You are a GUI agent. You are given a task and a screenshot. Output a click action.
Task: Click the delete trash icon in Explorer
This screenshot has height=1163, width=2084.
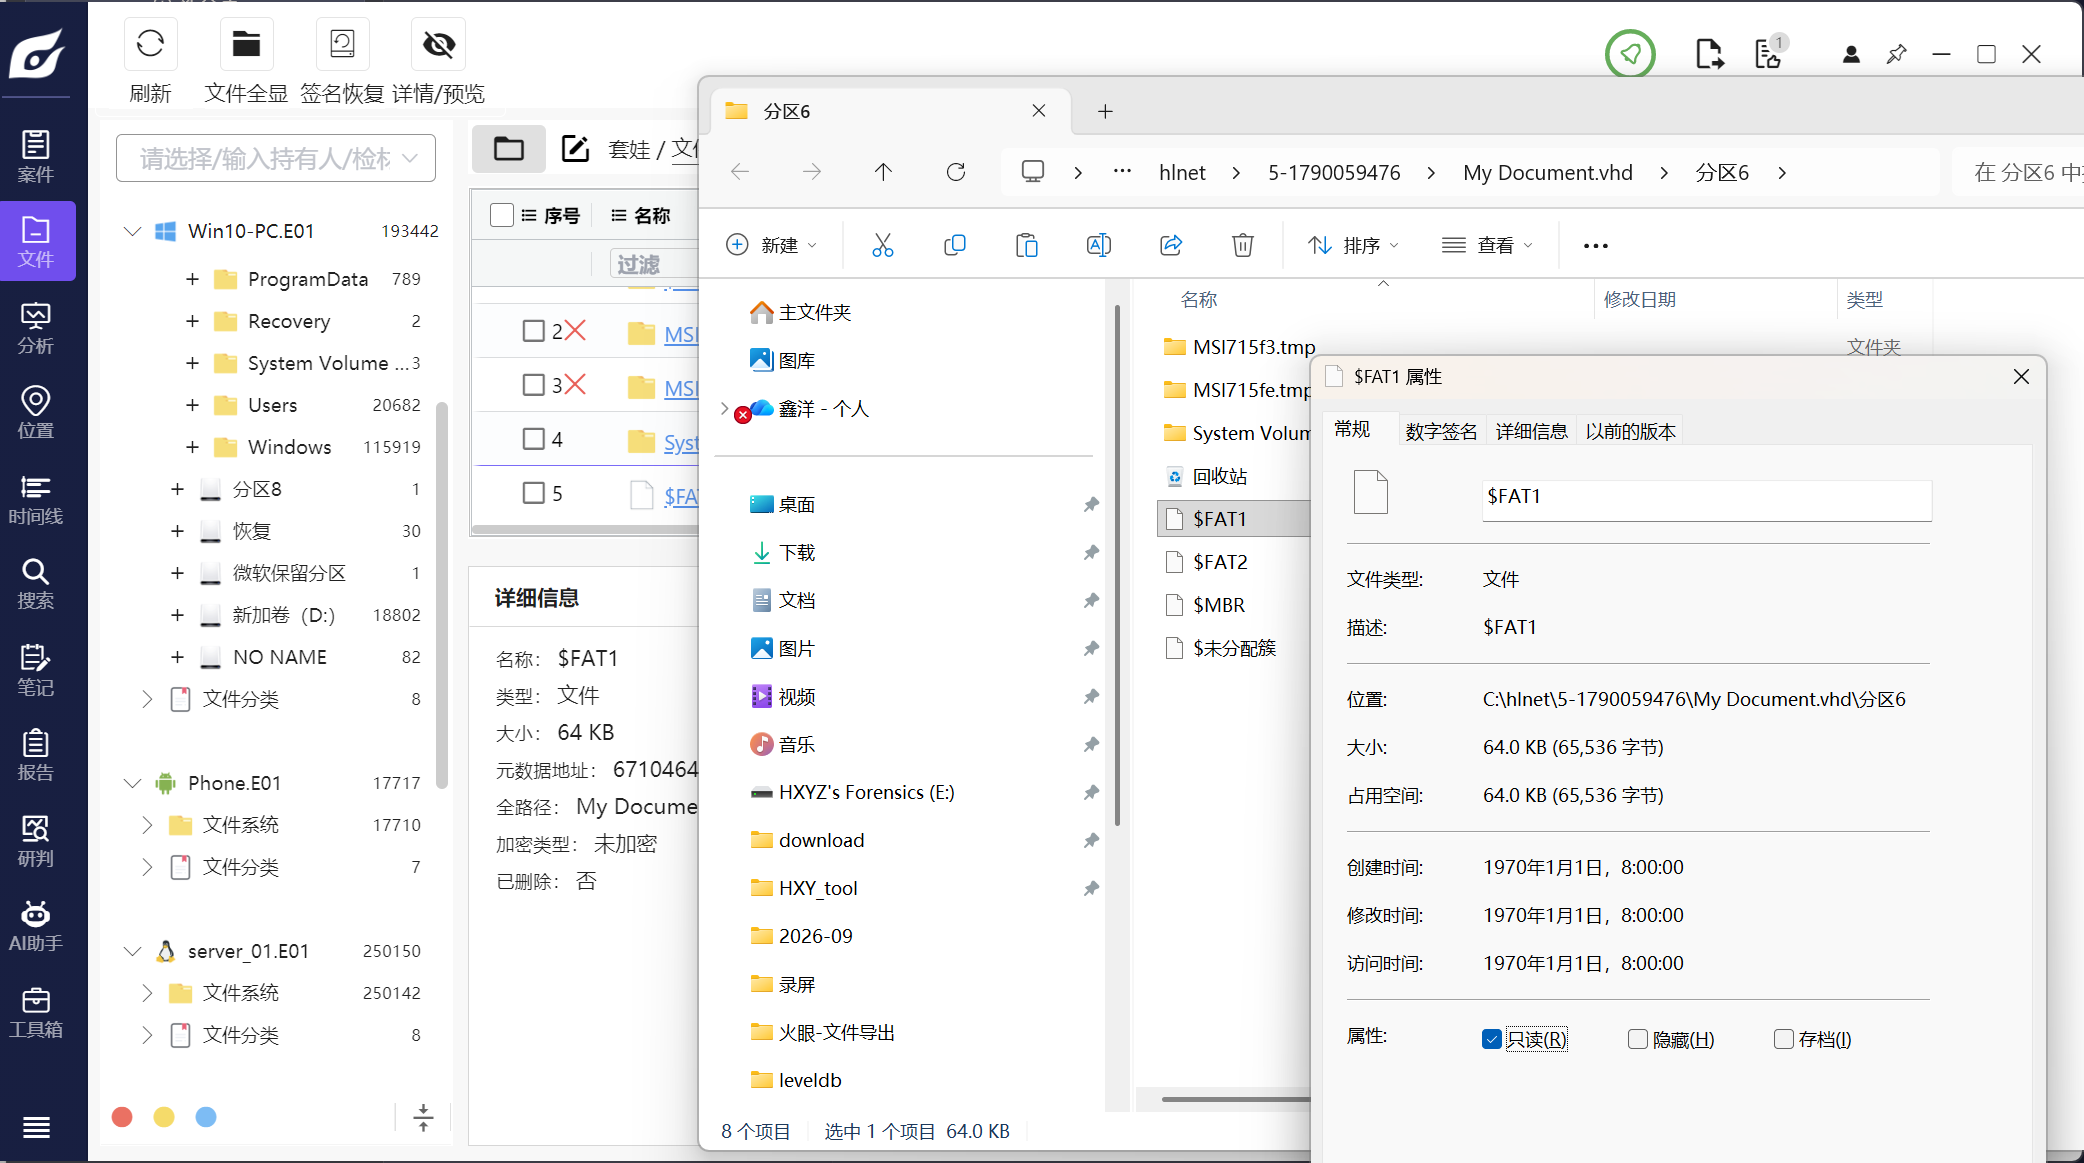click(x=1242, y=245)
